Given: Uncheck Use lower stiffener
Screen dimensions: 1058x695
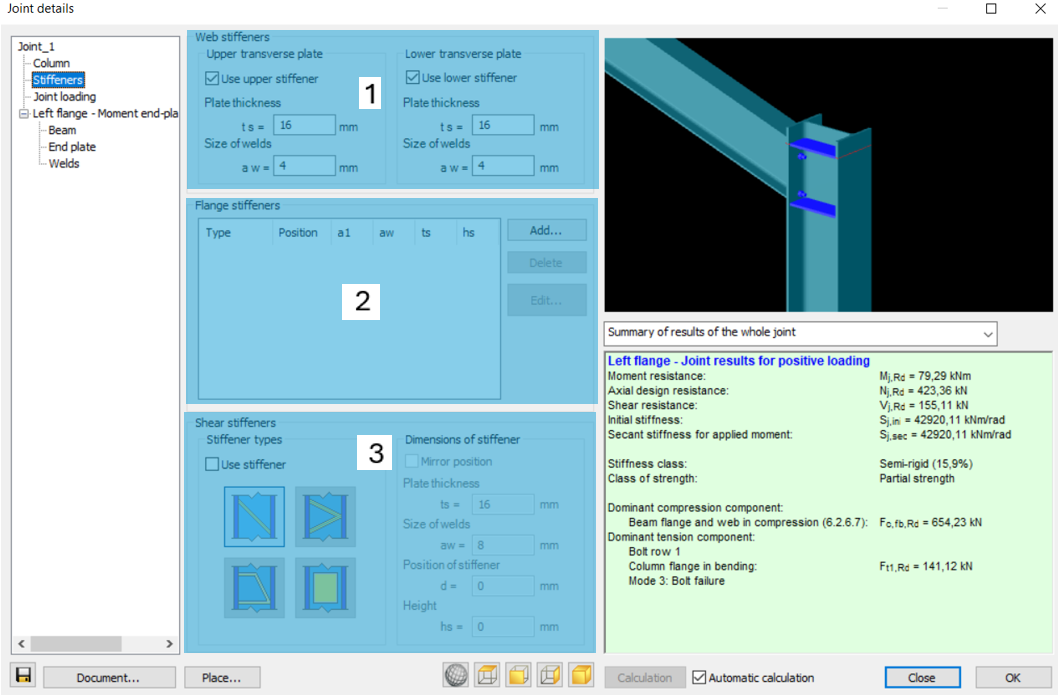Looking at the screenshot, I should [x=412, y=78].
